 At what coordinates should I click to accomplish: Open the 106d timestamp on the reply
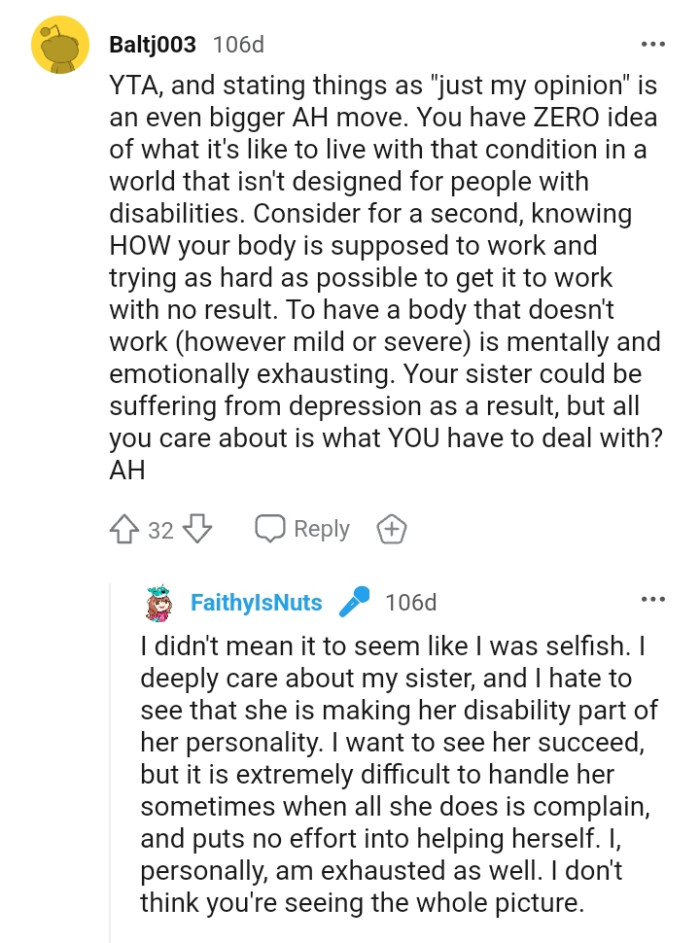tap(409, 601)
